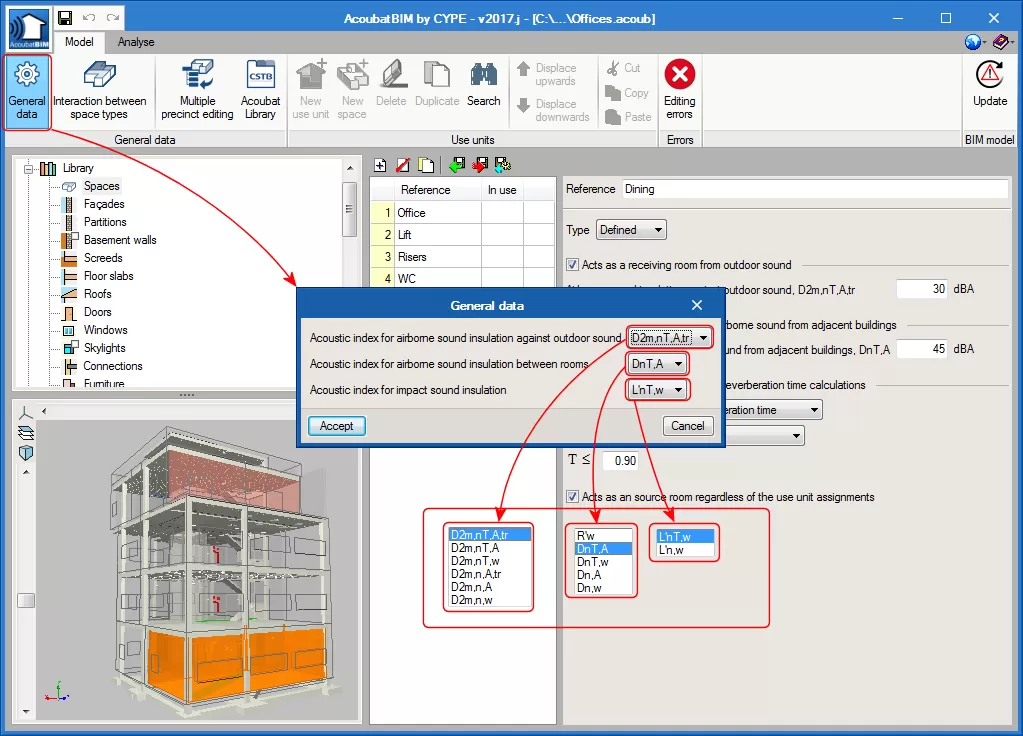Open Interaction between space types
The height and width of the screenshot is (736, 1023).
[x=99, y=91]
